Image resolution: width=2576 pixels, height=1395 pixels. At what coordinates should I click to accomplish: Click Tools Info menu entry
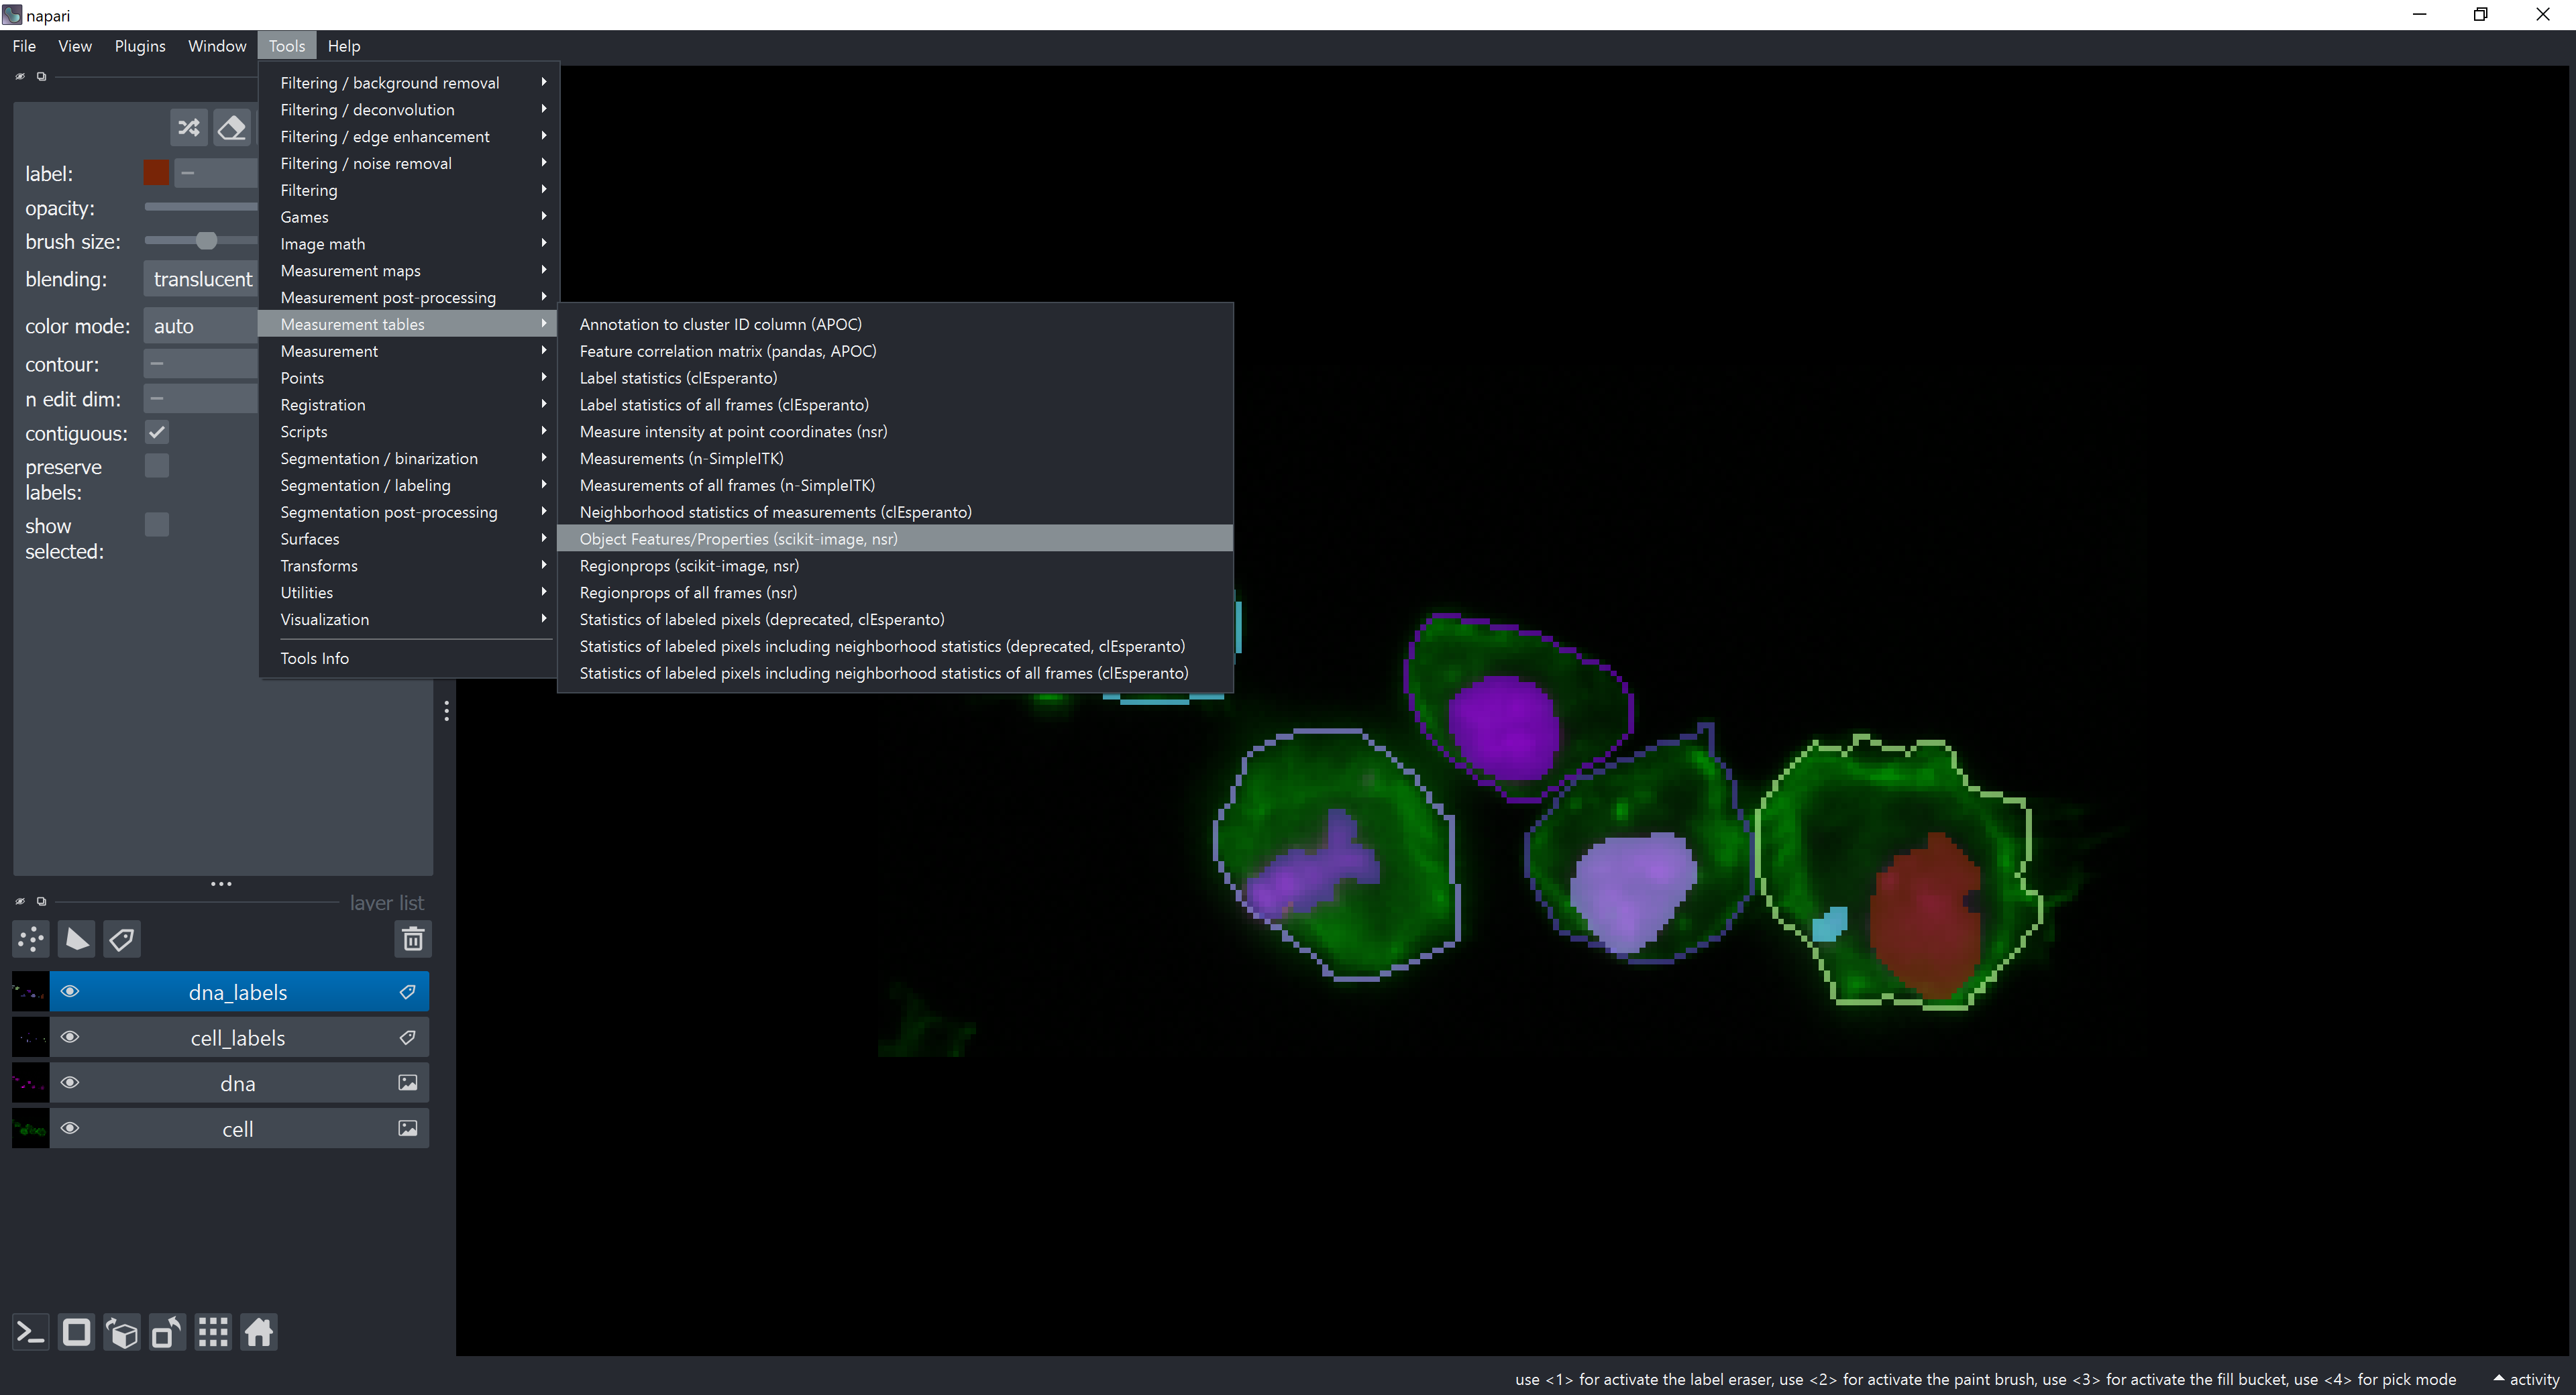pyautogui.click(x=408, y=658)
